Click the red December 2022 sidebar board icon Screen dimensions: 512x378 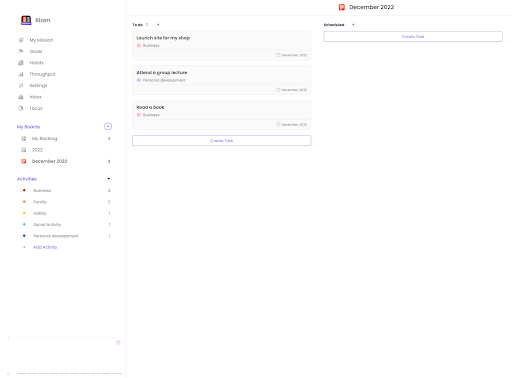coord(24,161)
